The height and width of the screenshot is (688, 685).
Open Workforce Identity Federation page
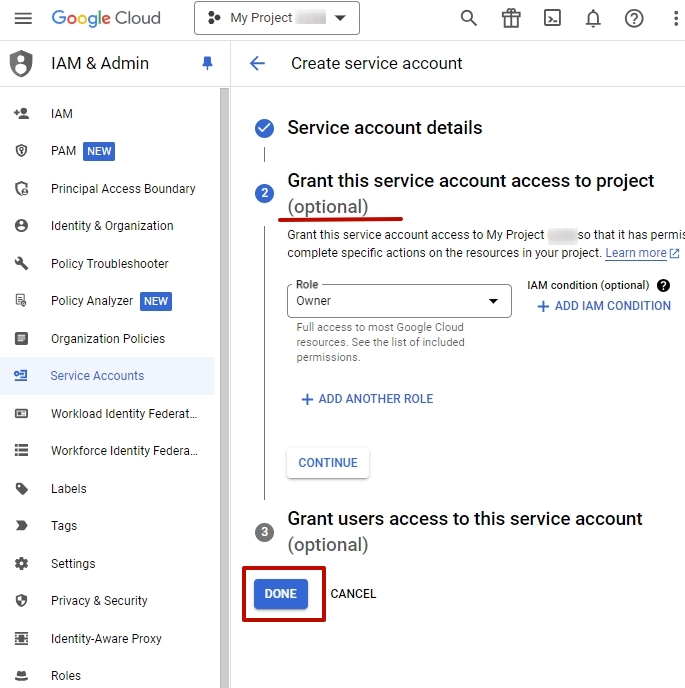click(108, 451)
